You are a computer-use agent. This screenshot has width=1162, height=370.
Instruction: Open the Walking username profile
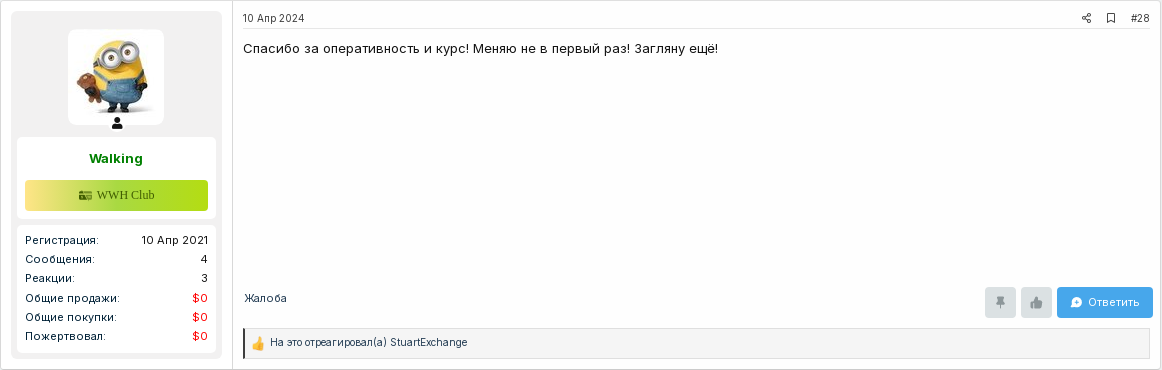[116, 159]
